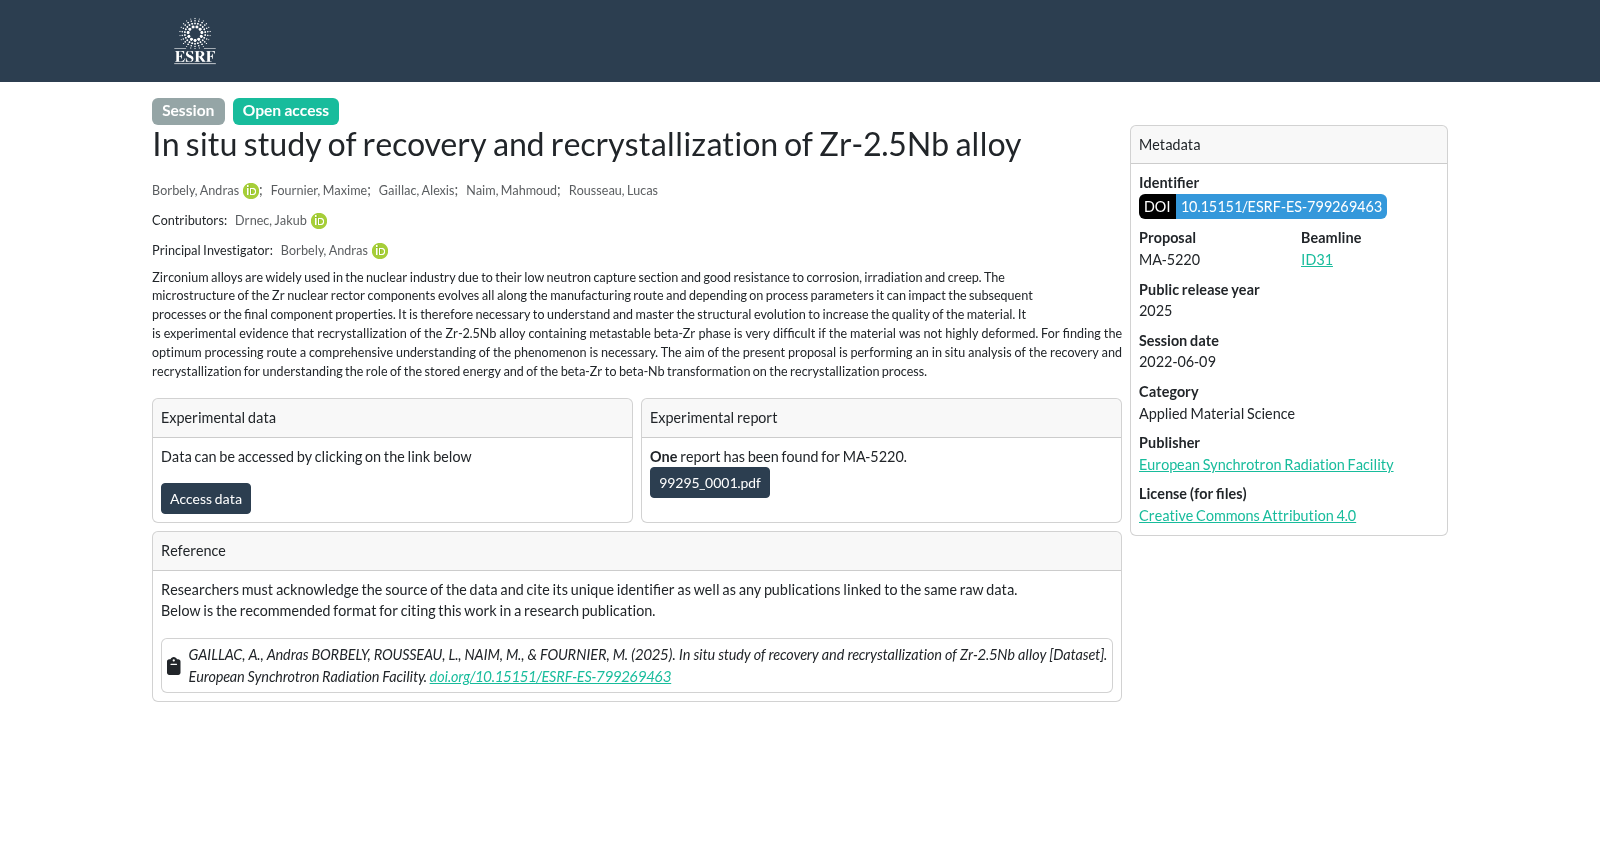1600x857 pixels.
Task: Open DOI 10.15151/ESRF-ES-799269463 badge
Action: (x=1263, y=207)
